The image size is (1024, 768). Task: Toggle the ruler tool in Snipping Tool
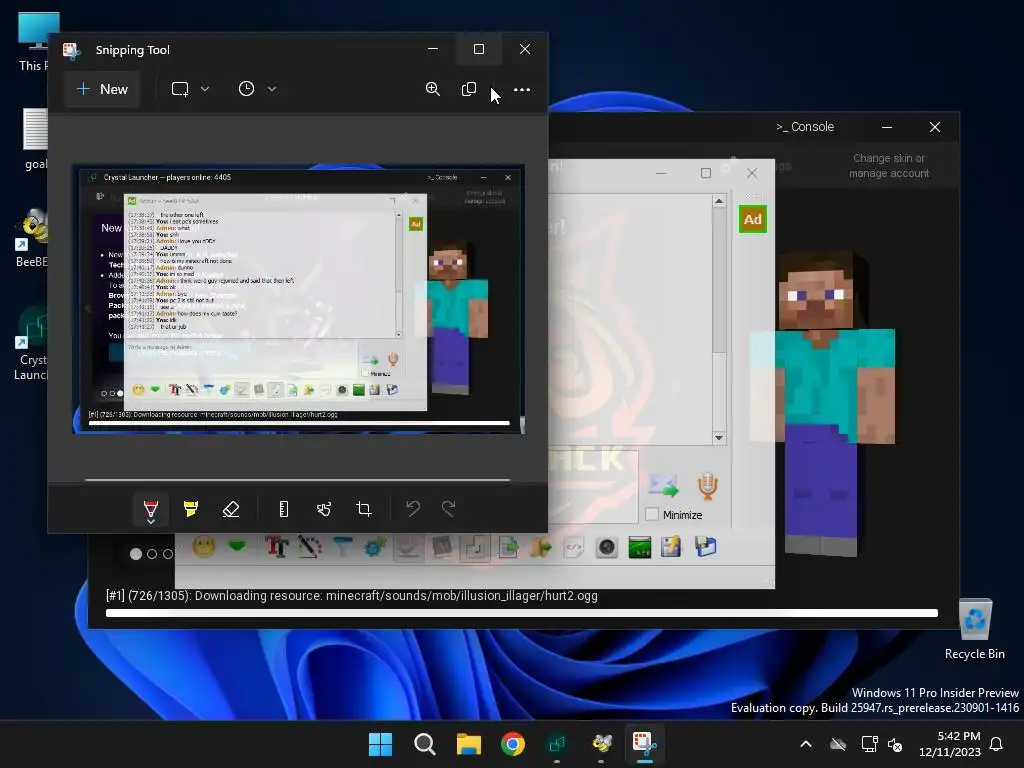point(283,509)
